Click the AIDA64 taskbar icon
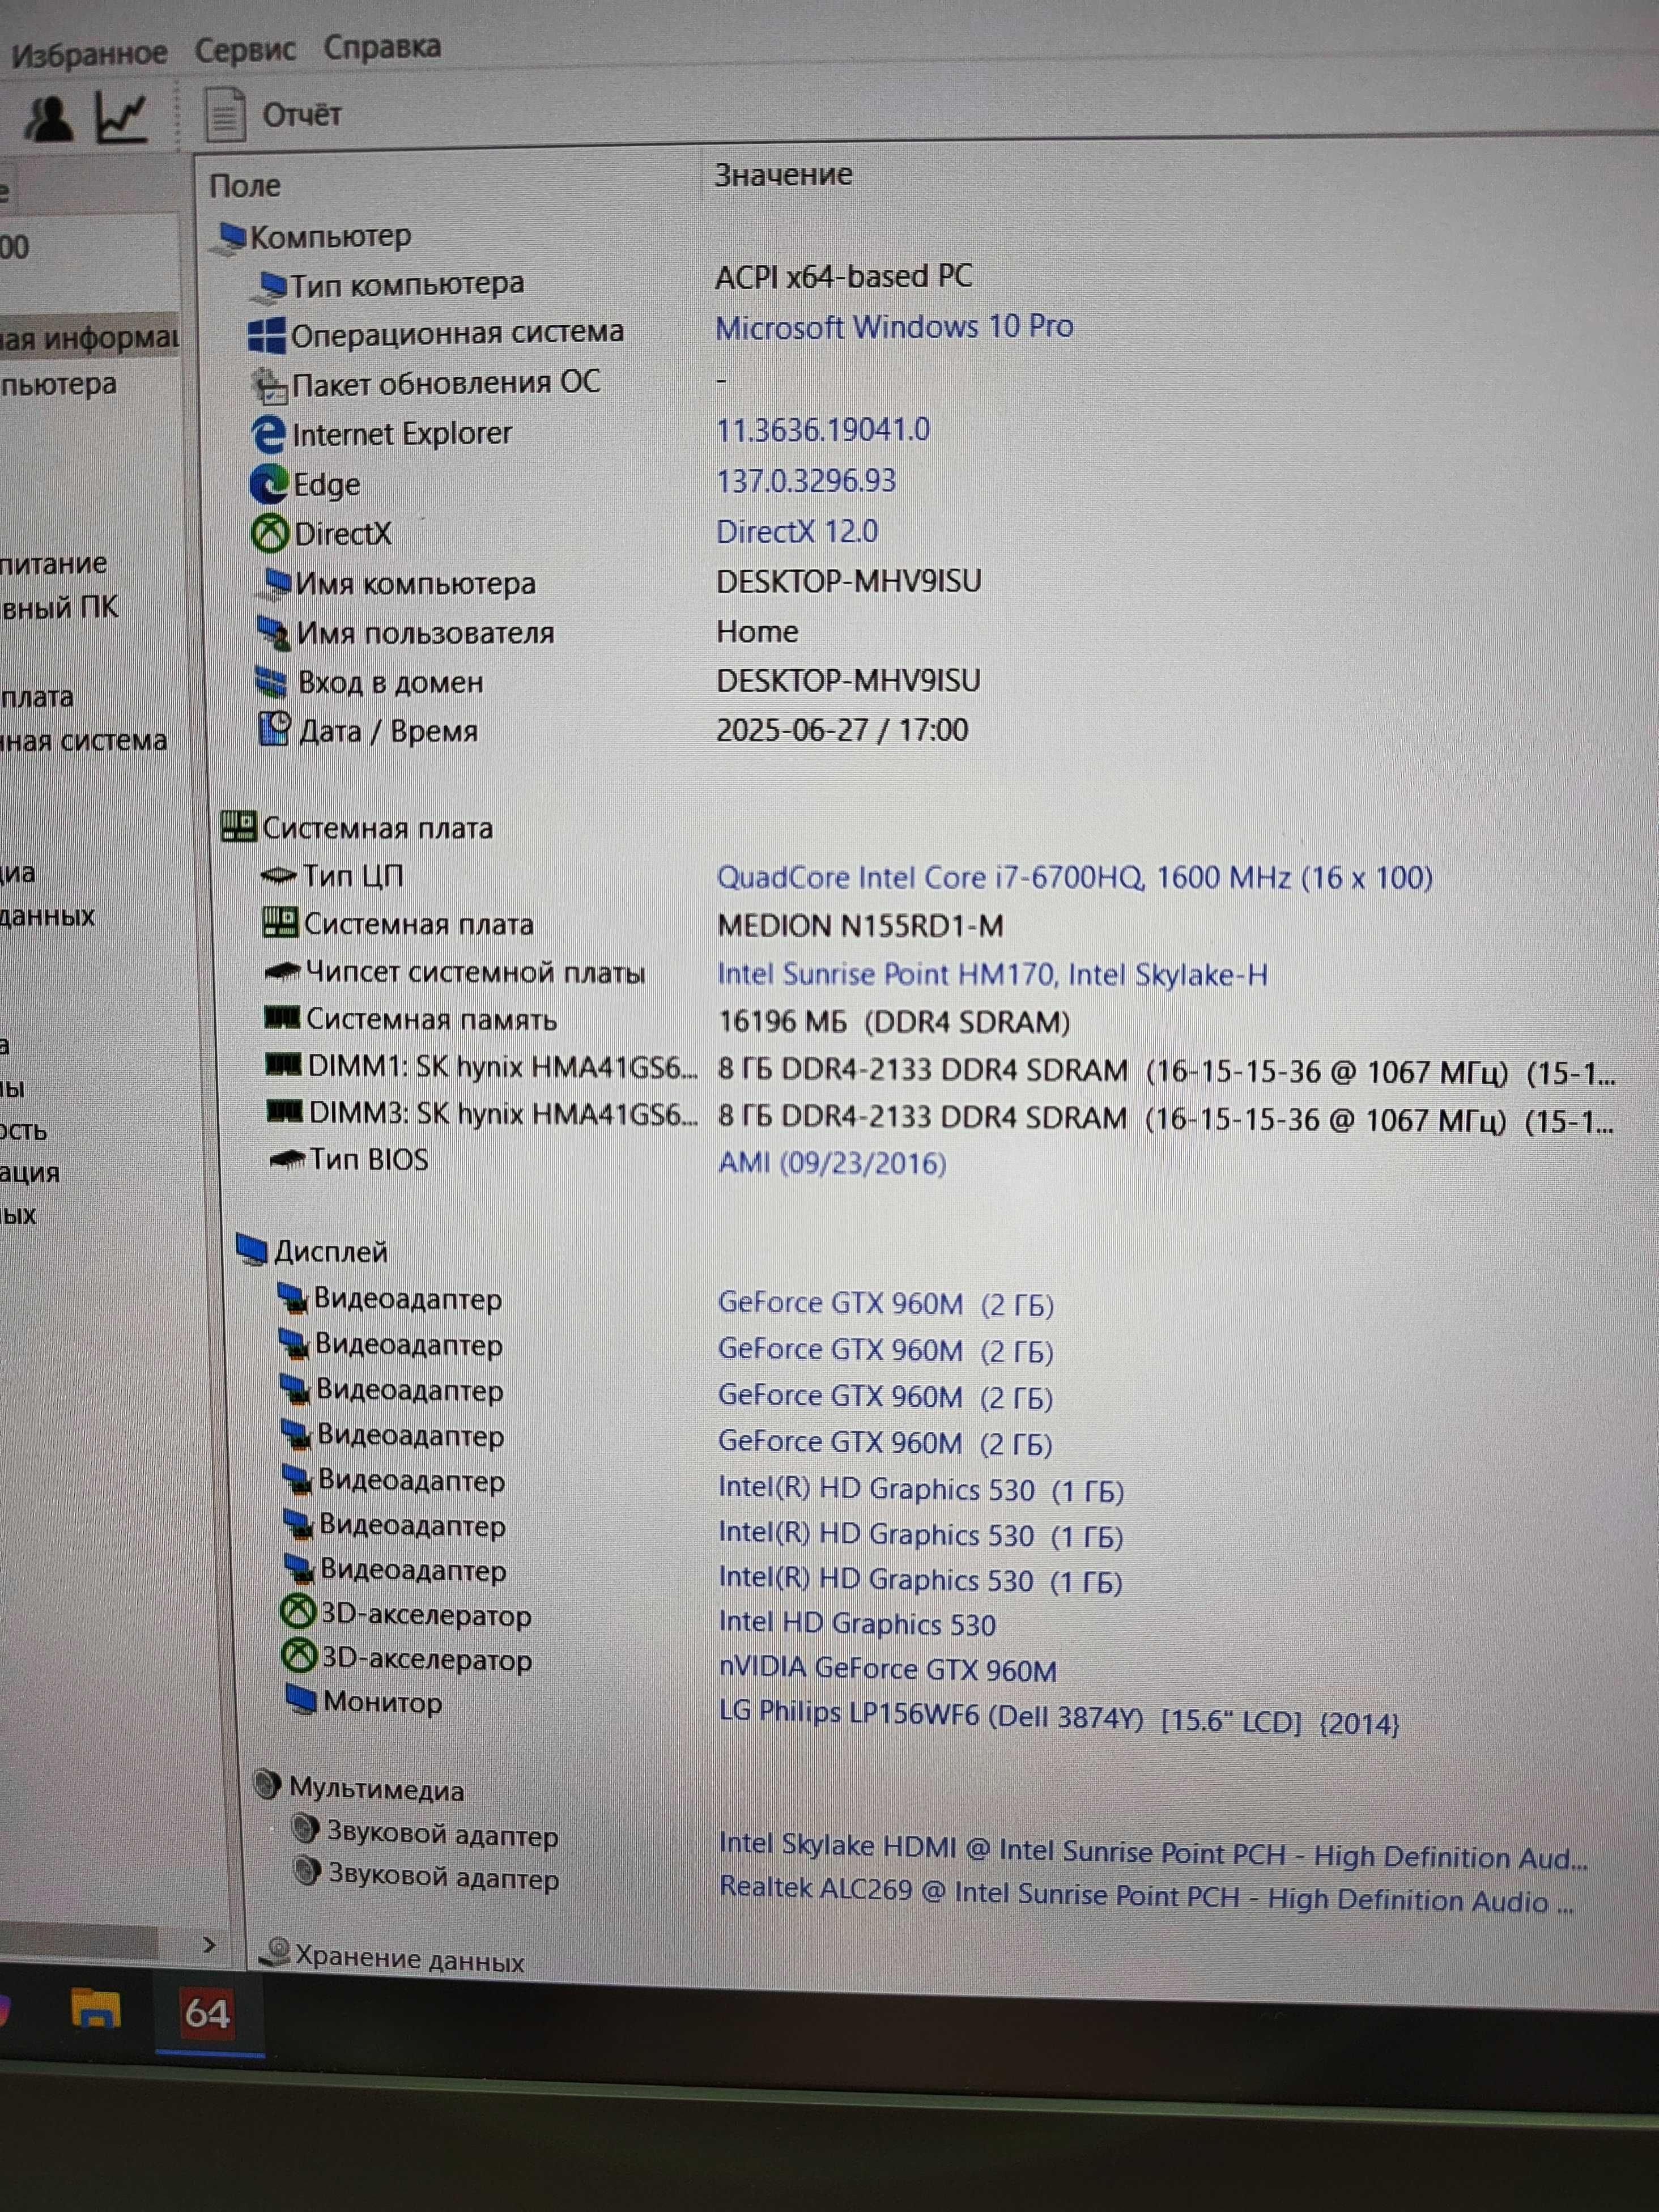 tap(208, 2012)
